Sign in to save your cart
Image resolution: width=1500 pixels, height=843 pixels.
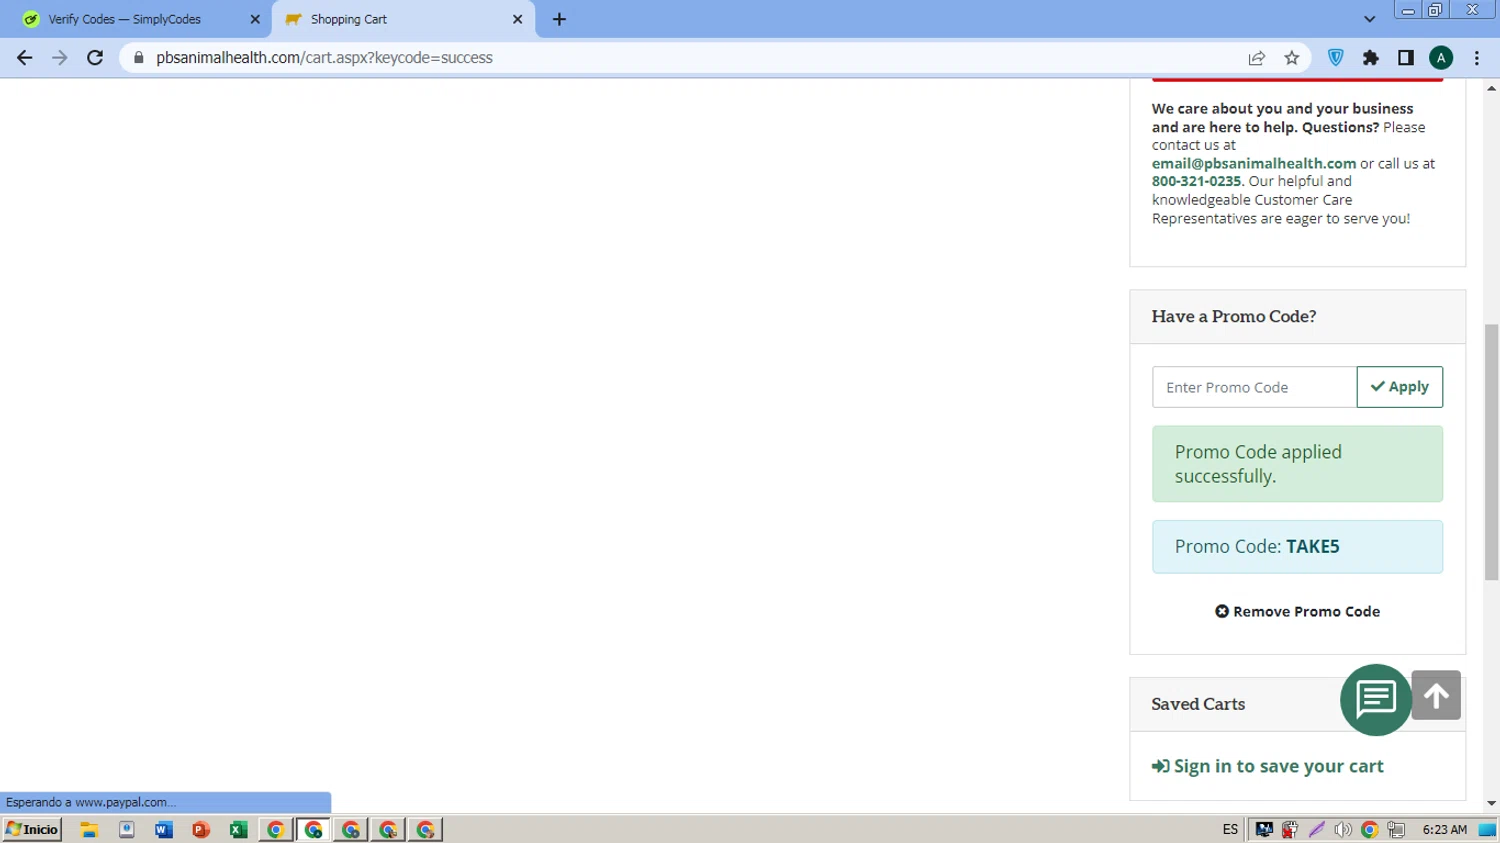tap(1268, 766)
